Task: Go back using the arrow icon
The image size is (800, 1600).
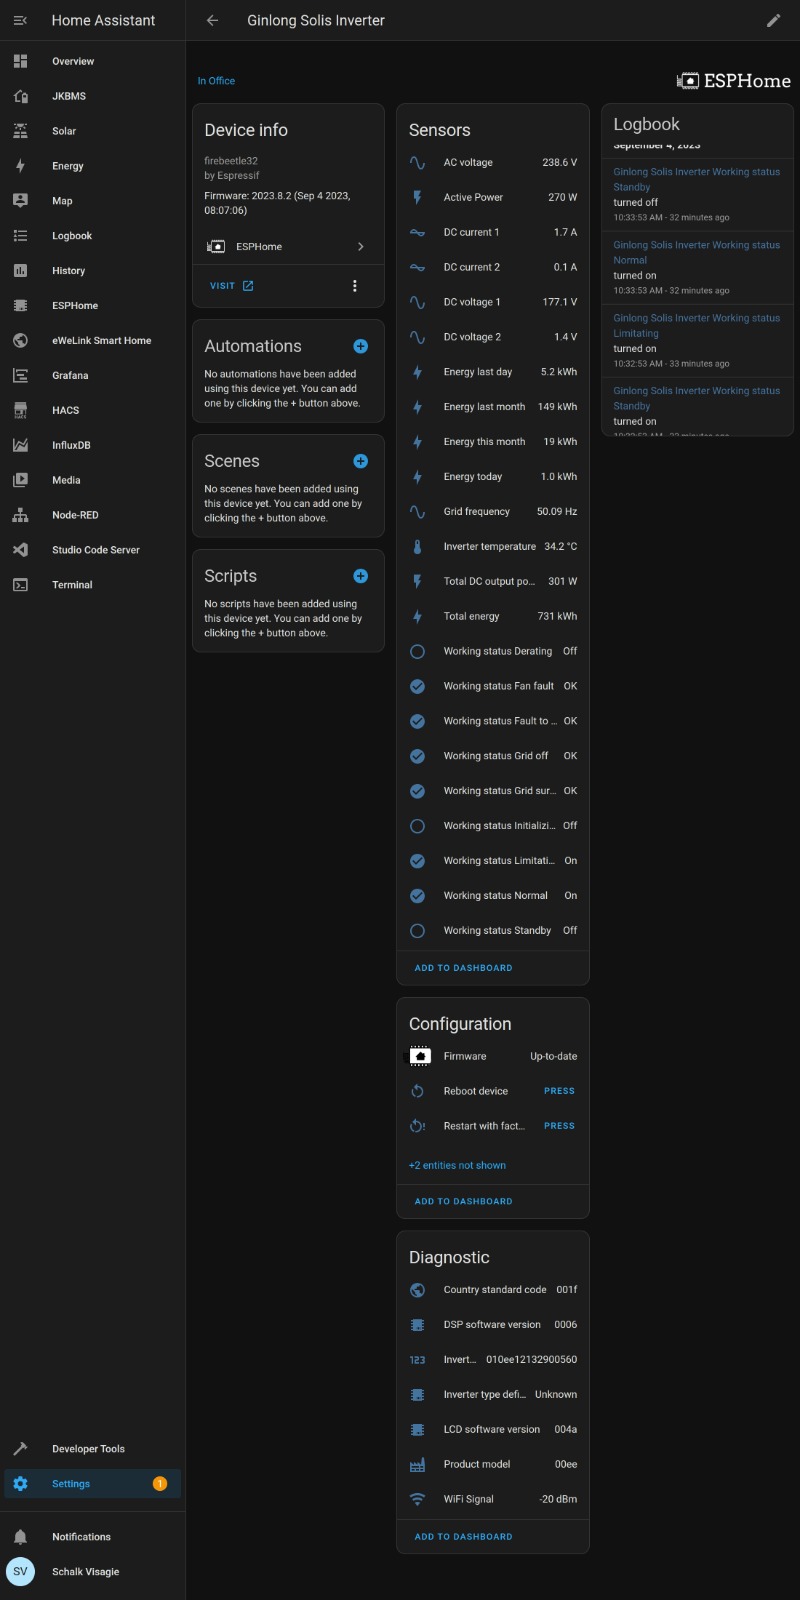Action: pyautogui.click(x=212, y=20)
